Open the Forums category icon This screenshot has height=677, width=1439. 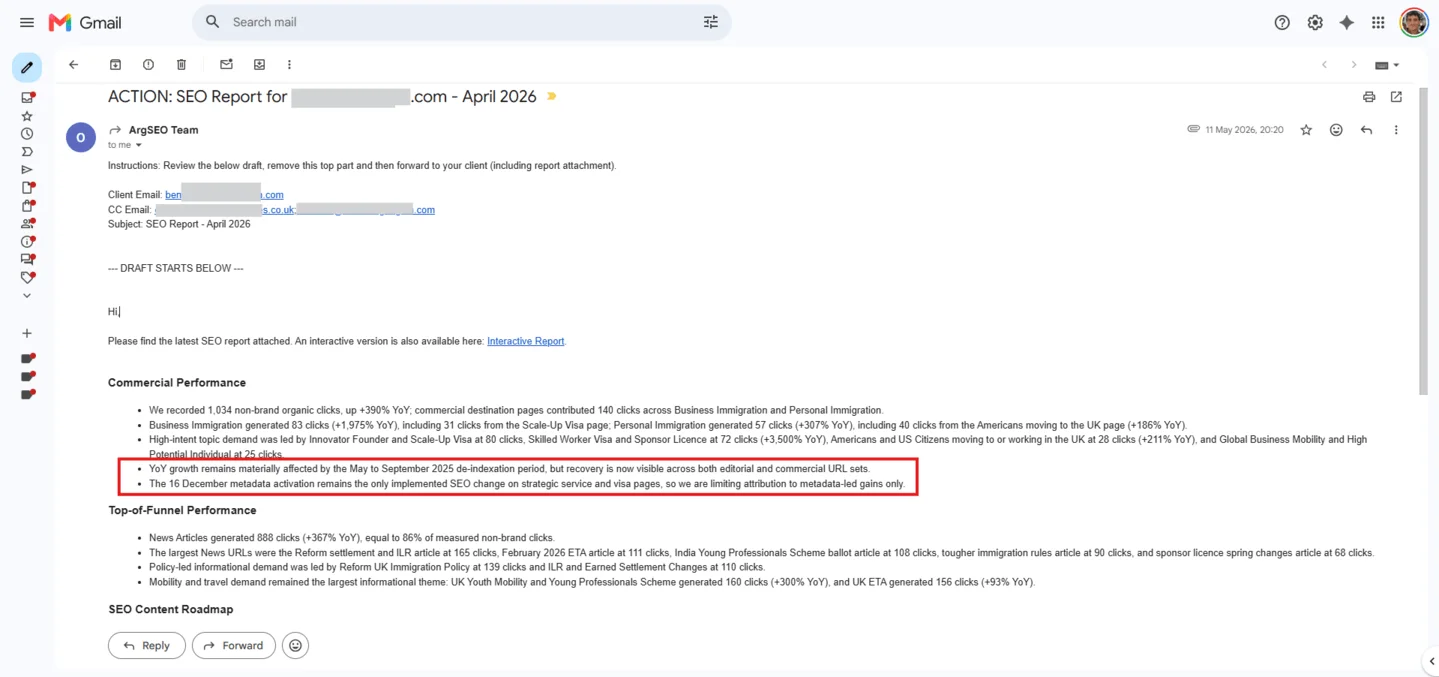tap(27, 260)
